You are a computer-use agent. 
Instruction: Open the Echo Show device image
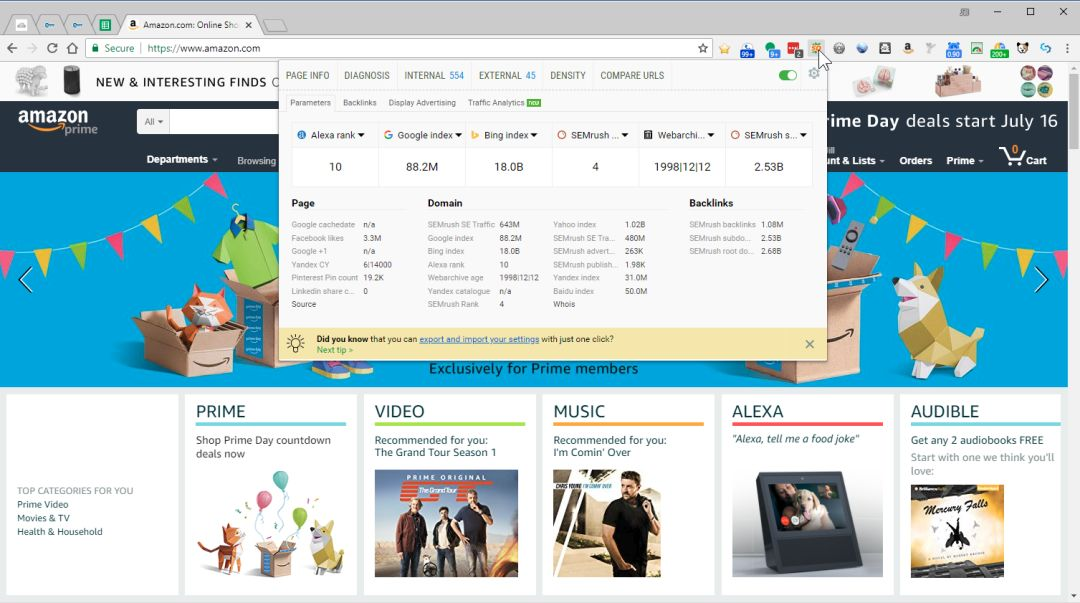point(807,524)
